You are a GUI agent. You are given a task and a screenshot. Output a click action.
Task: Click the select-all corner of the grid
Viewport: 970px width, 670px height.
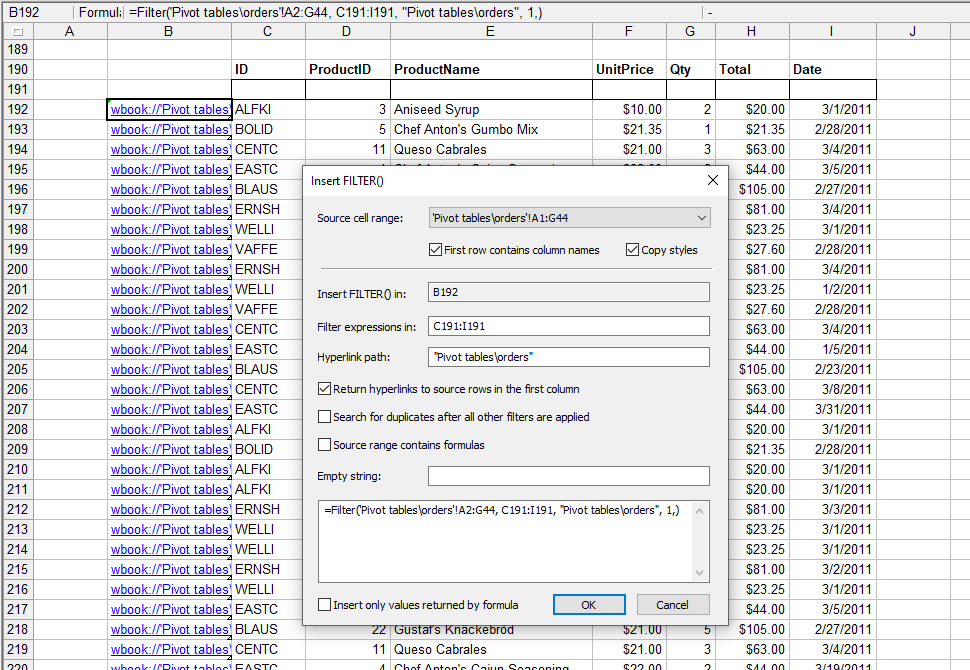(x=17, y=32)
